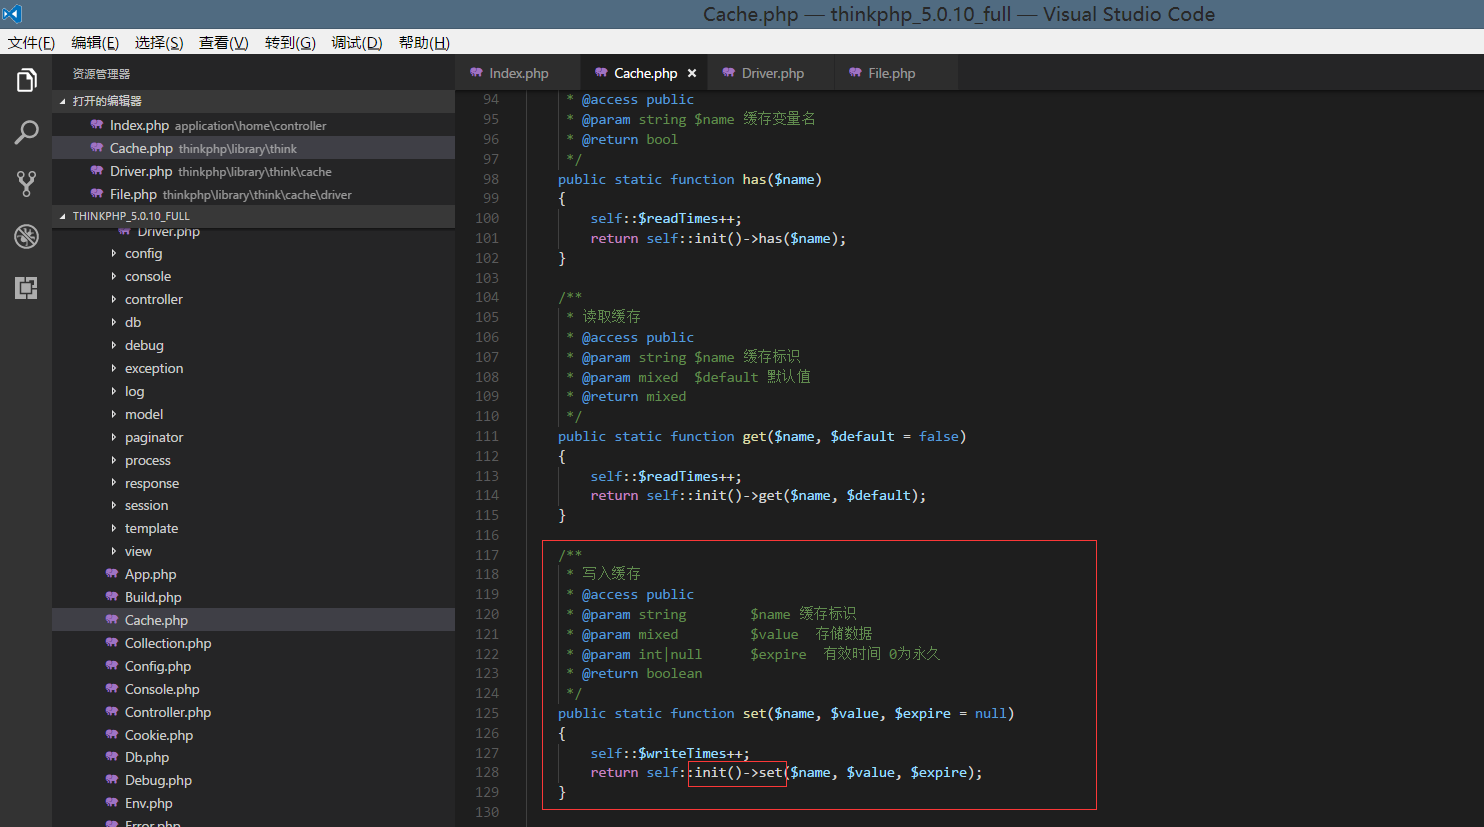
Task: Click PHP icon beside Debug.php in tree
Action: tap(112, 780)
